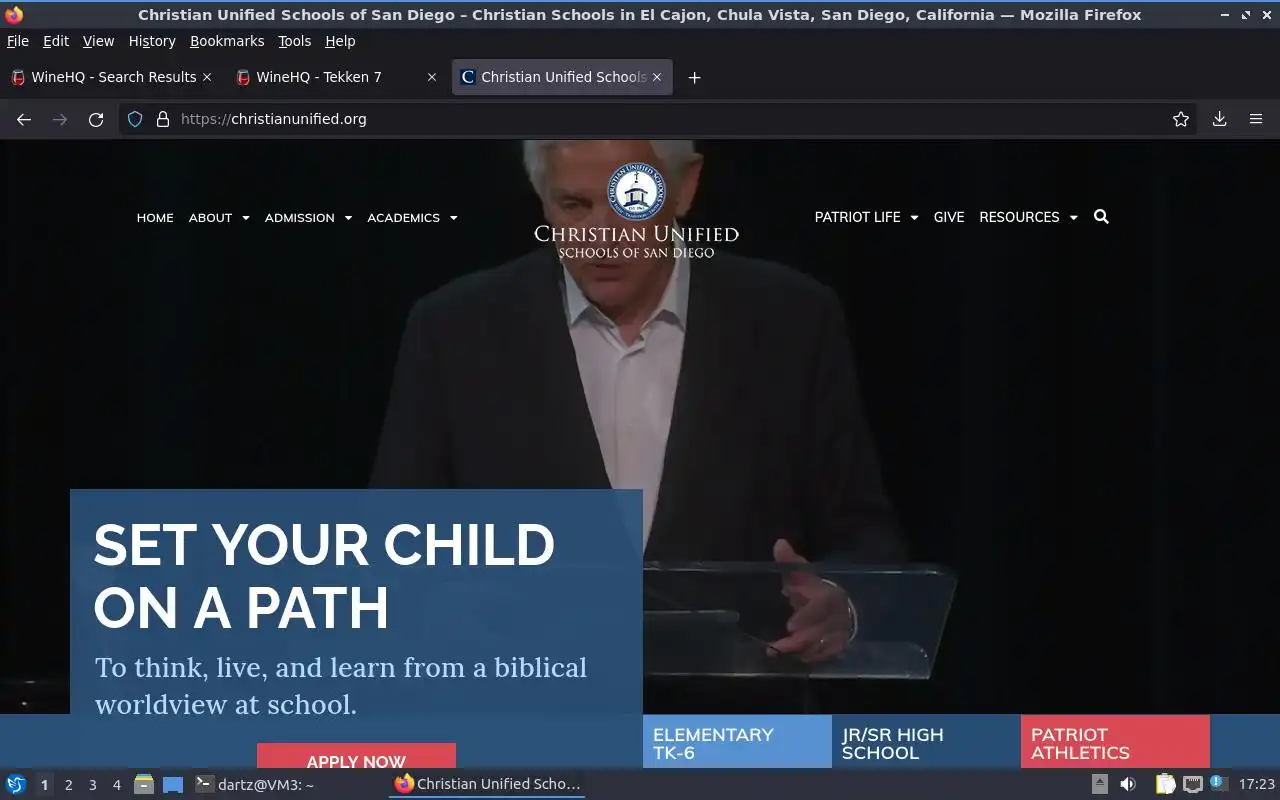Click the URL address bar

point(660,119)
